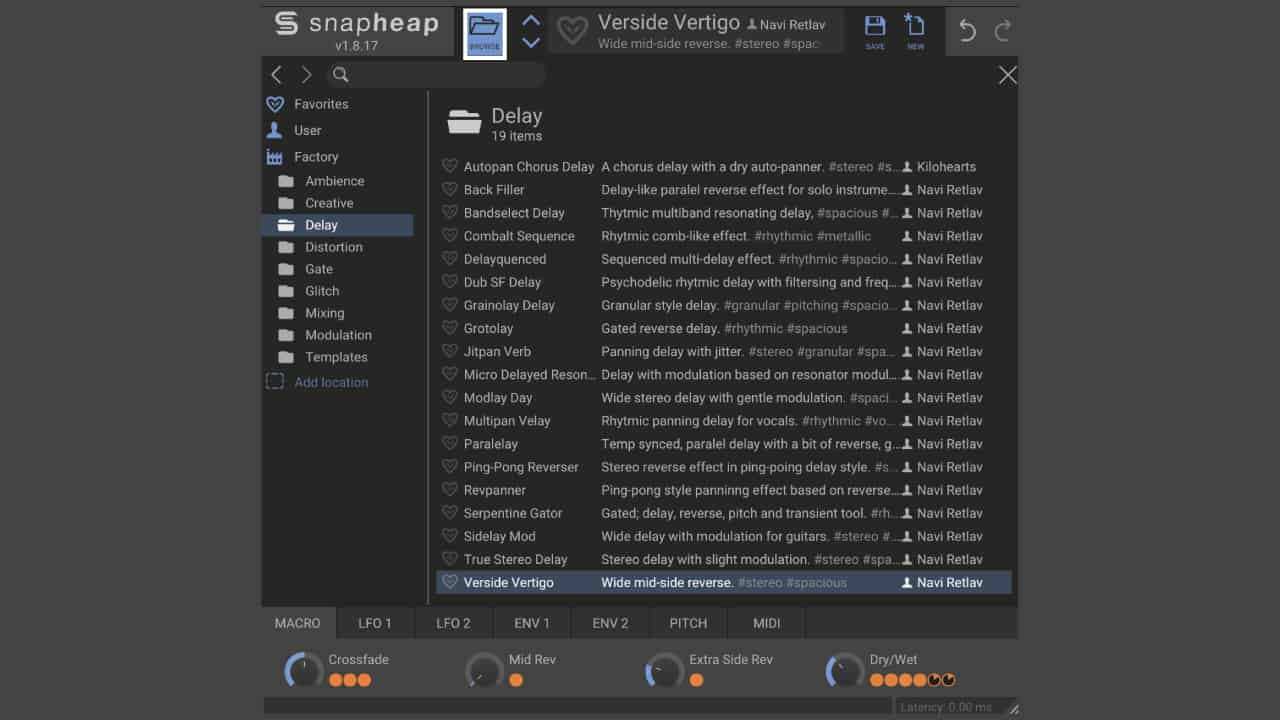Click the search magnifier icon
The image size is (1280, 720).
point(340,74)
